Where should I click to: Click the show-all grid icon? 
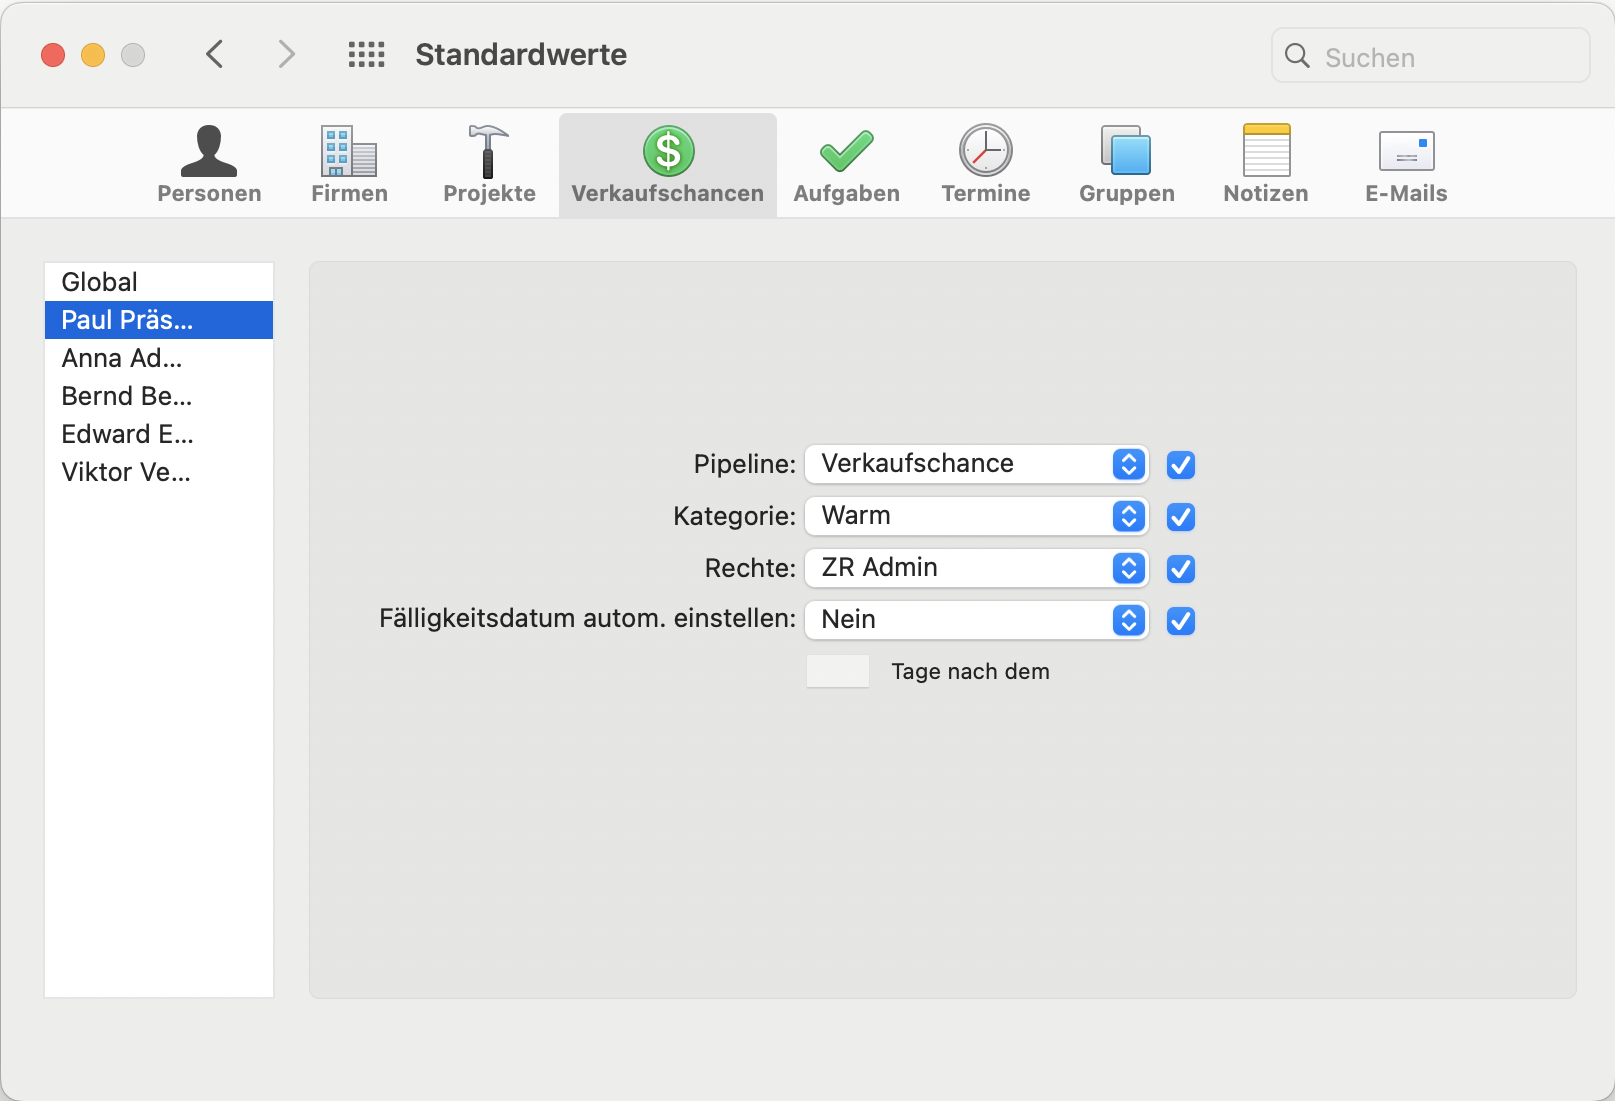(x=366, y=55)
